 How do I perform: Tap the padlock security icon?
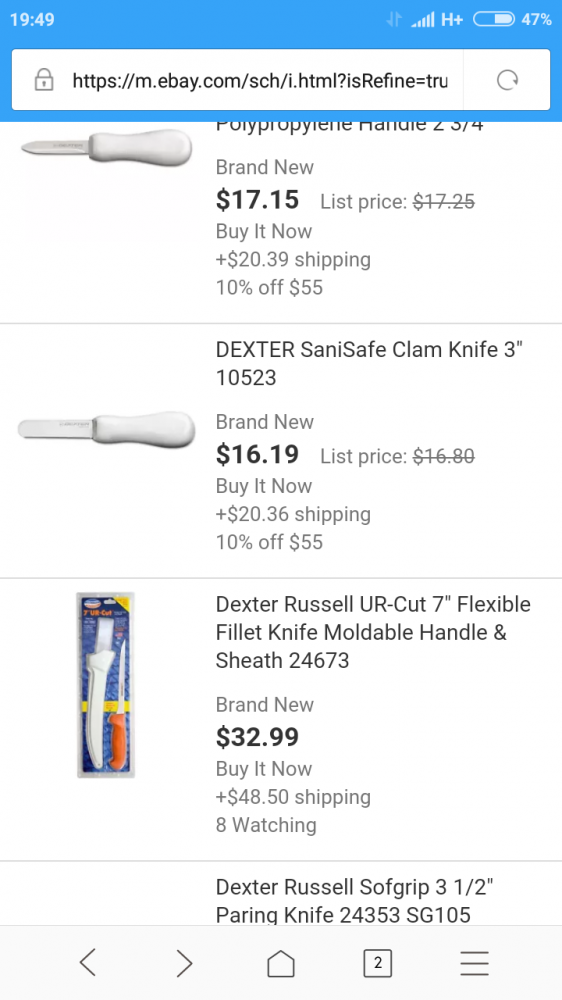pos(43,80)
